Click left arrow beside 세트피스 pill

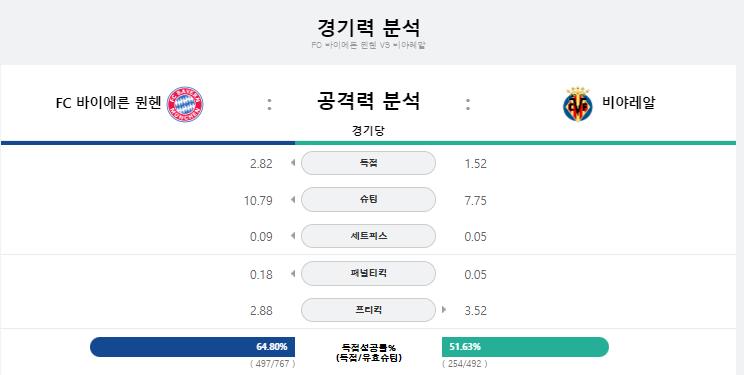(293, 236)
